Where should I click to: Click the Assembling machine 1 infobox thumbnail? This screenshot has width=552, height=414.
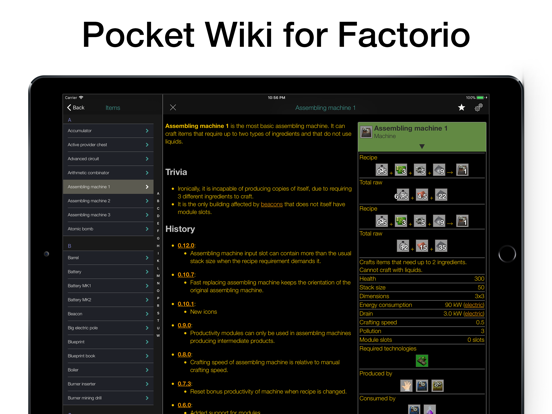366,132
